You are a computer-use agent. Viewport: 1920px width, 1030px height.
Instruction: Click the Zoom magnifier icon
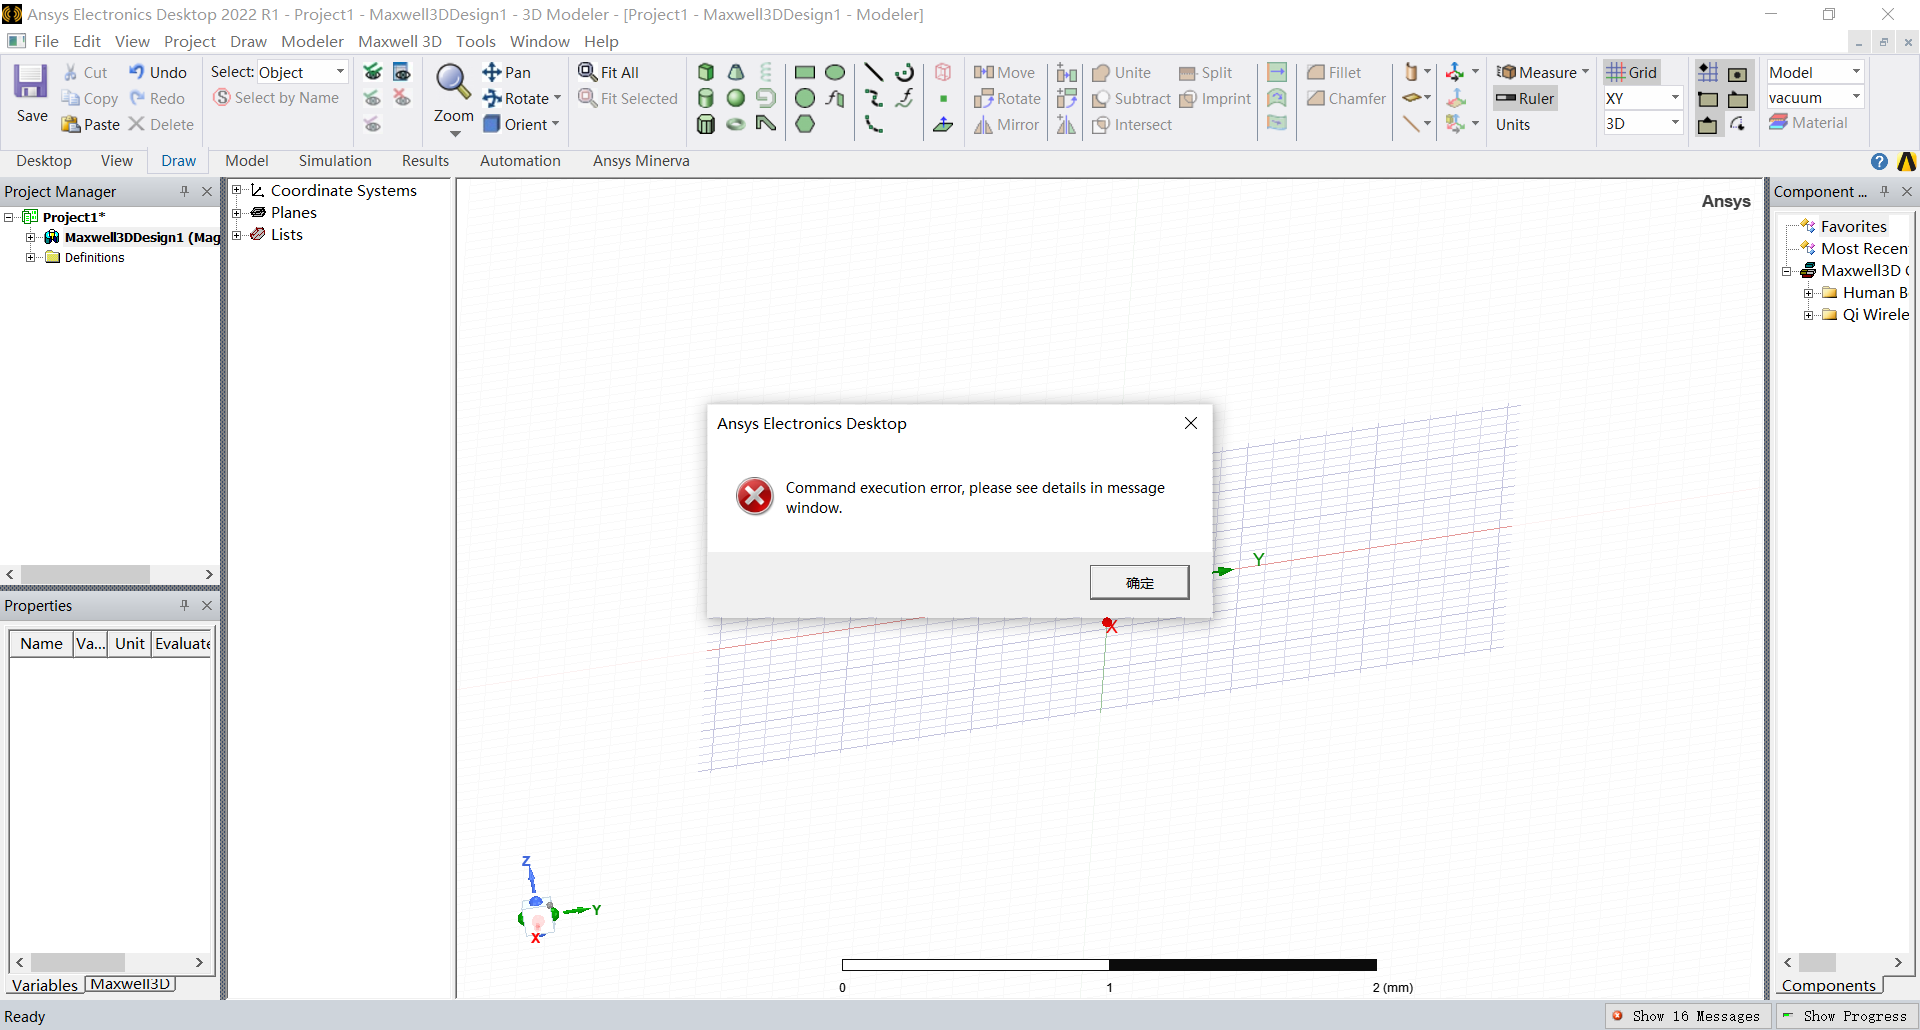453,82
